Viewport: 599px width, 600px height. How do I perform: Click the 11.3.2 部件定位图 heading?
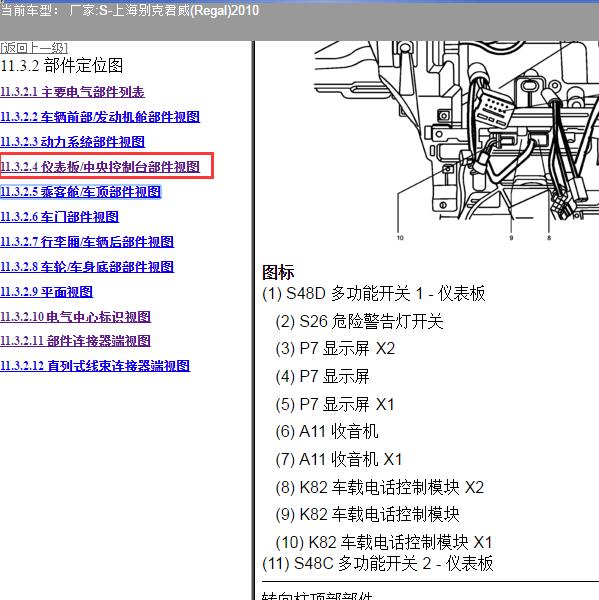62,65
